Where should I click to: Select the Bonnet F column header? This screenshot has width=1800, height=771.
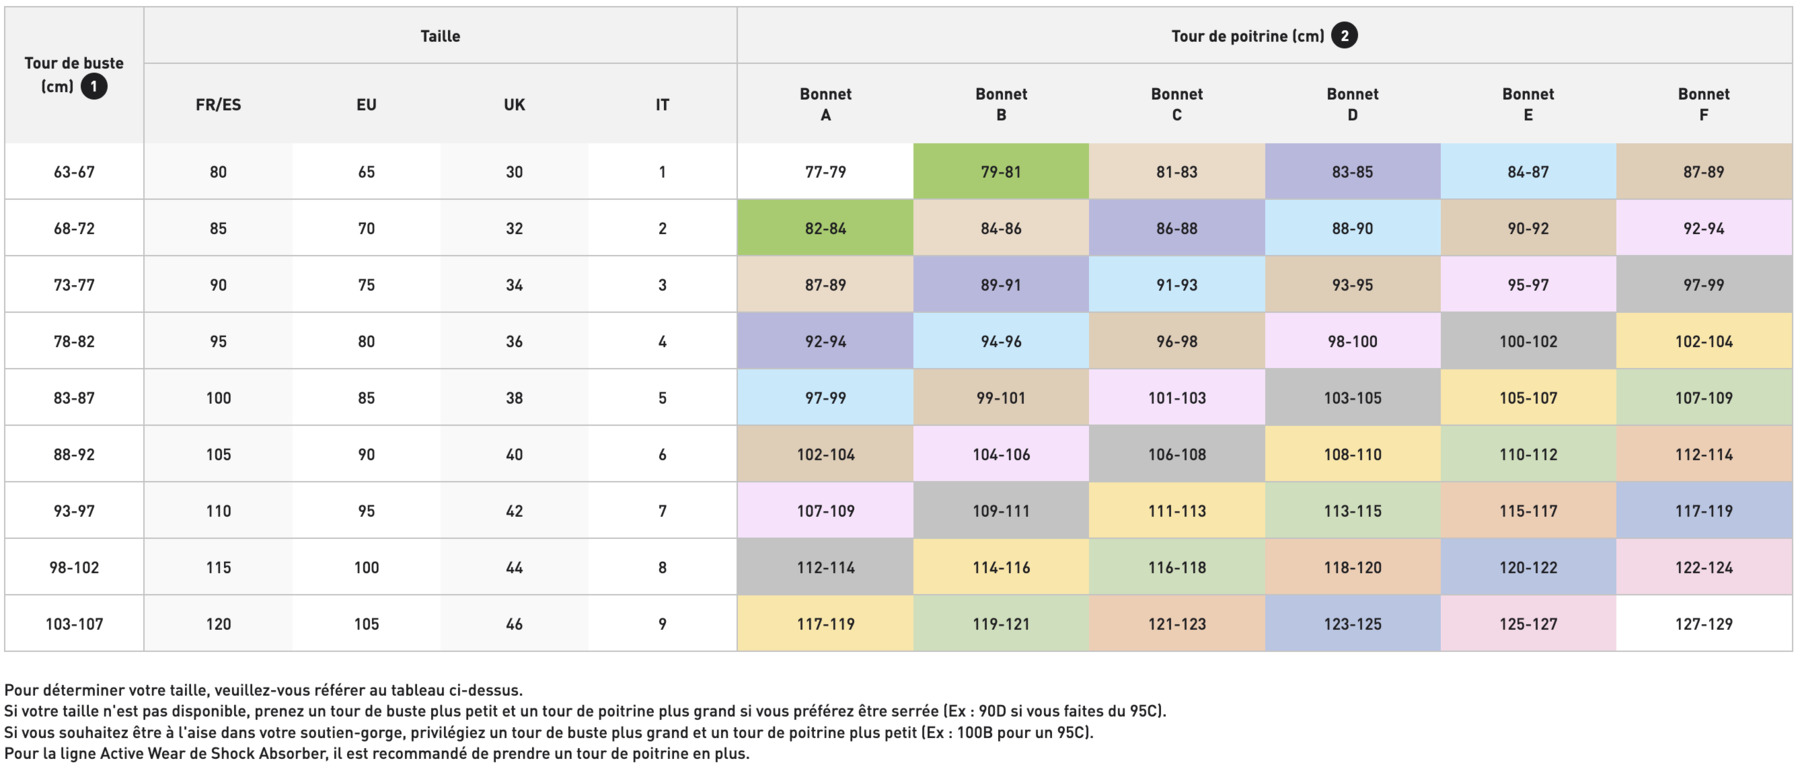click(1703, 105)
